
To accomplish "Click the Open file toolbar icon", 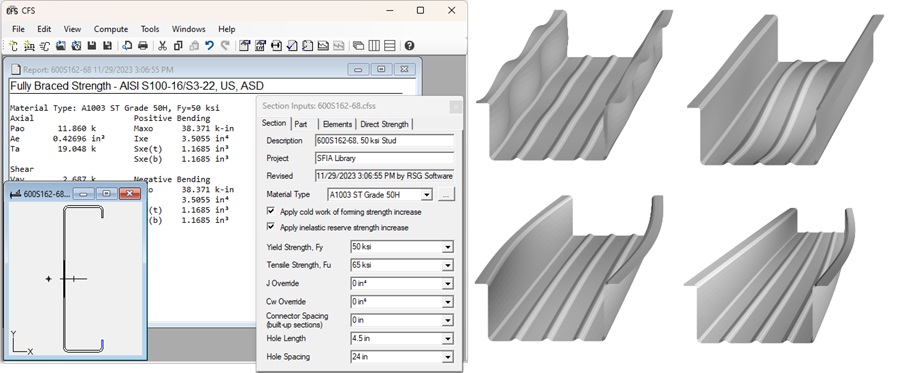I will coord(60,46).
